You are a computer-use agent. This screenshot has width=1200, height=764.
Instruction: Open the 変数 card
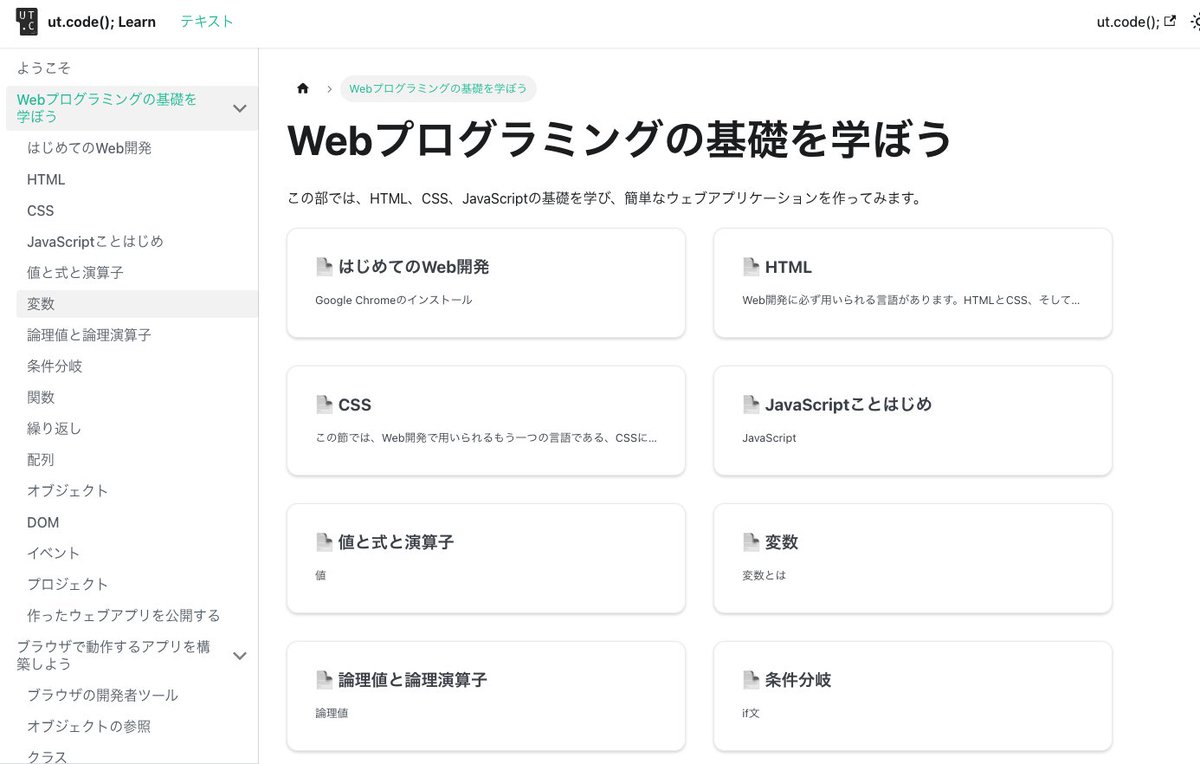click(912, 558)
